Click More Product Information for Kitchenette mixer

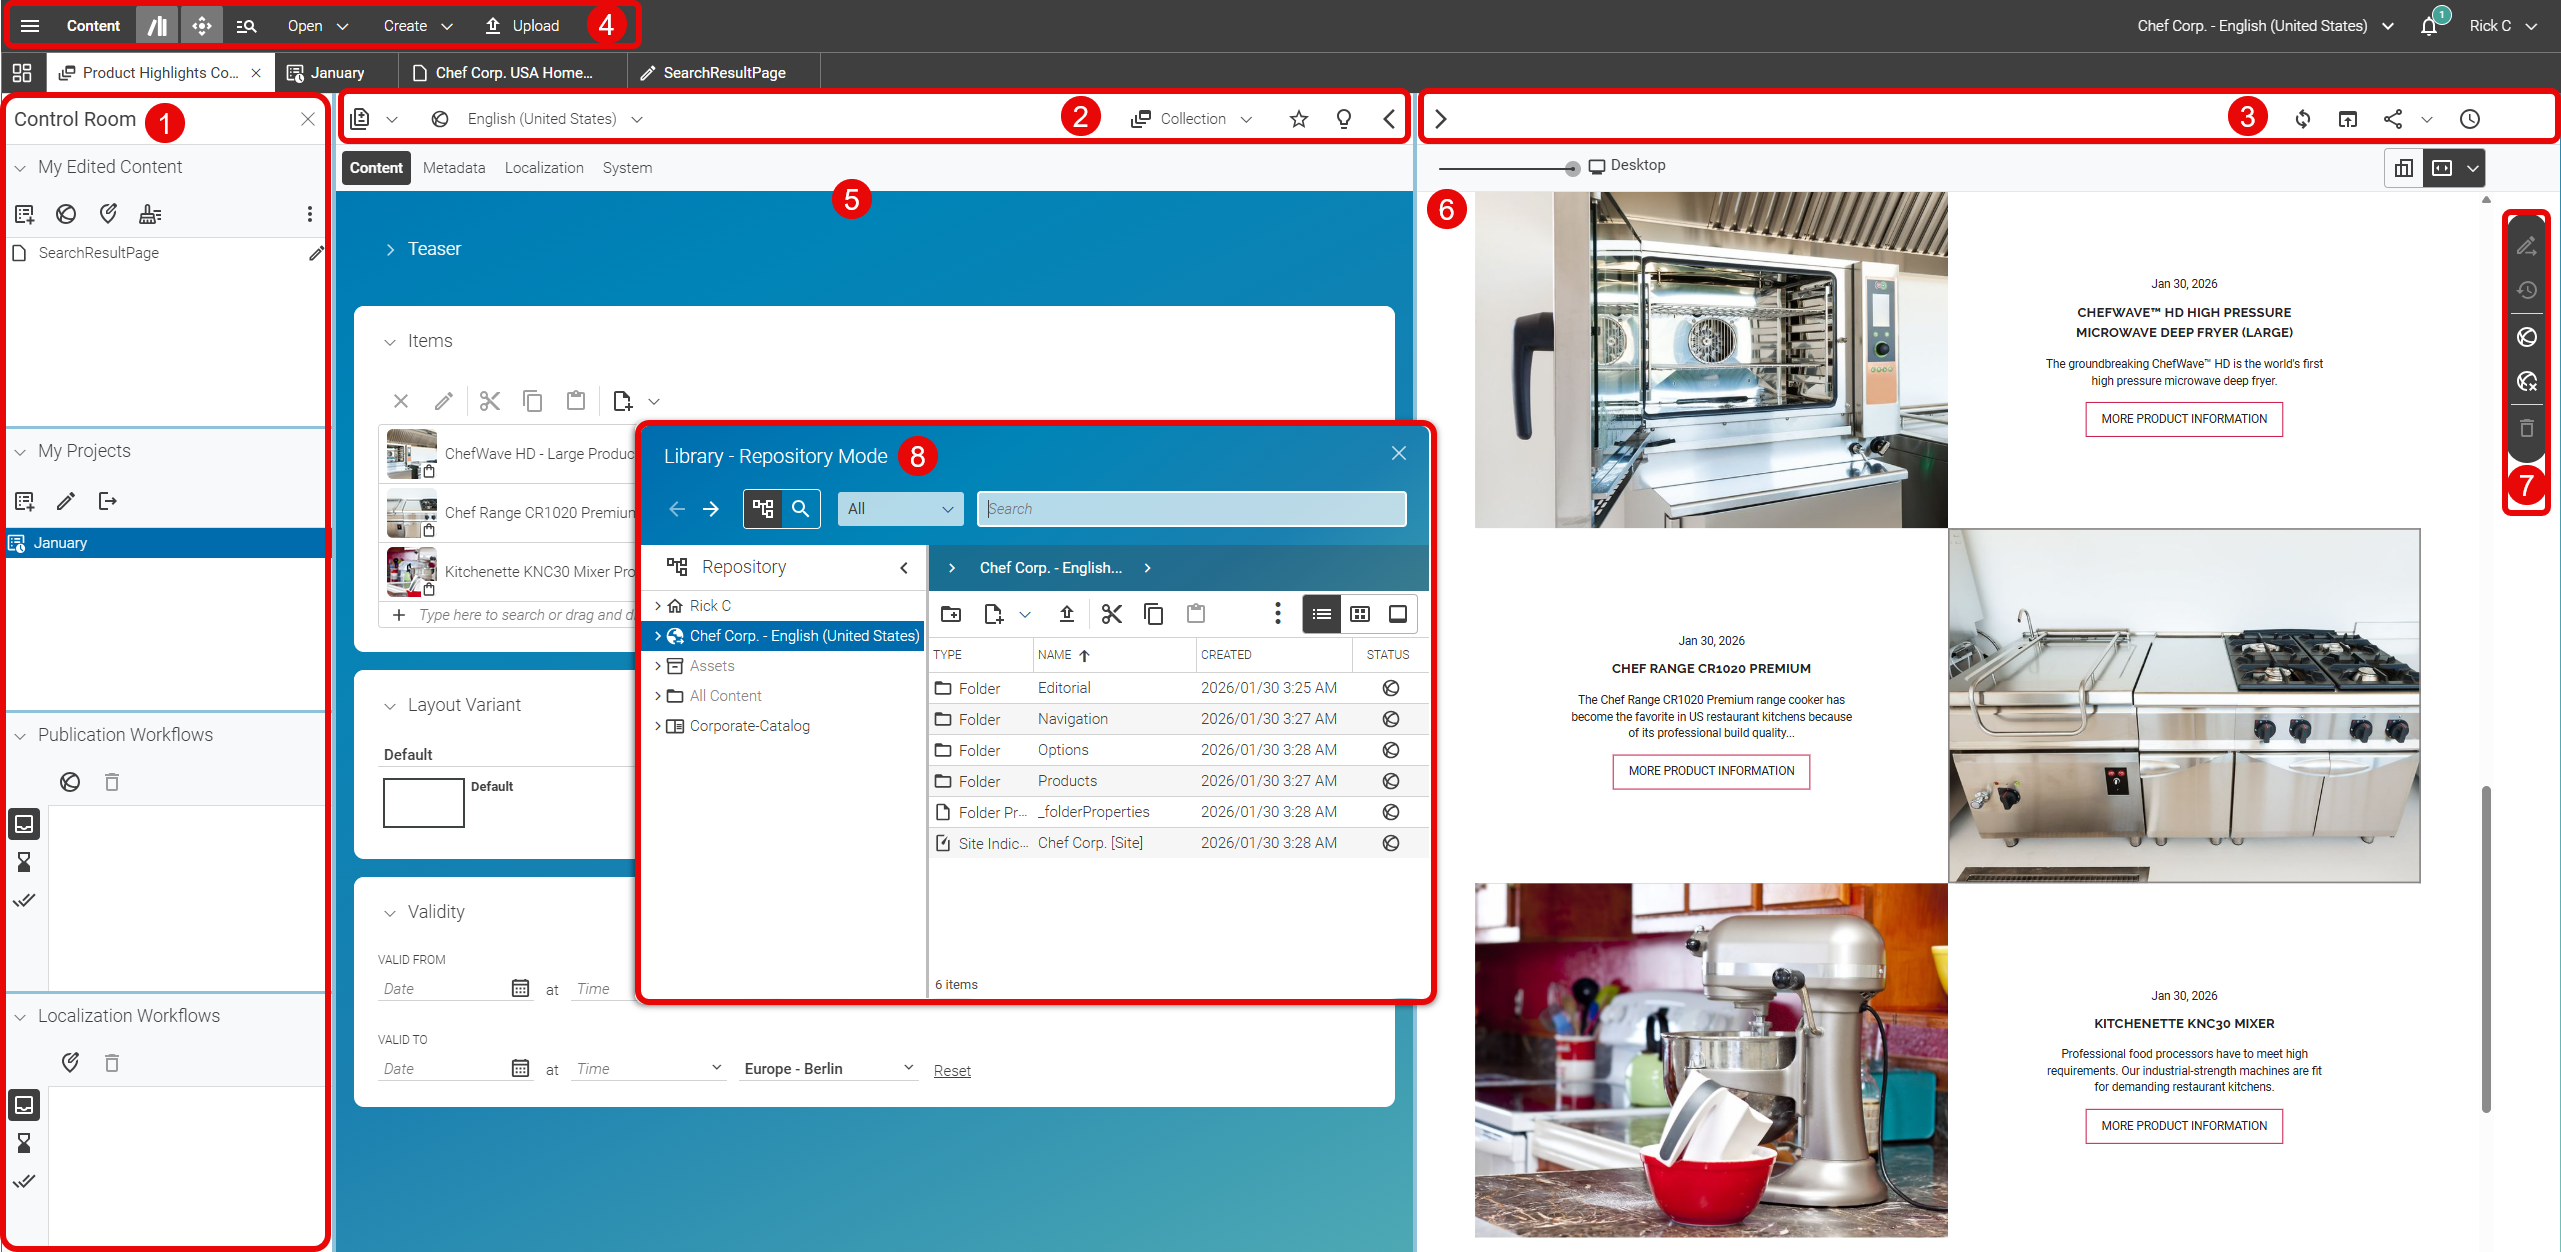tap(2183, 1126)
